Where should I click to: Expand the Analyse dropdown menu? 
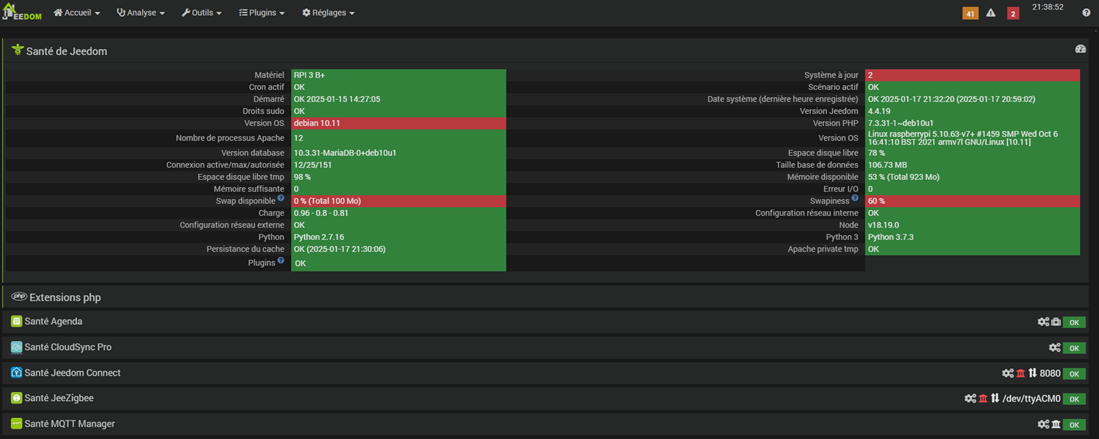[x=140, y=13]
